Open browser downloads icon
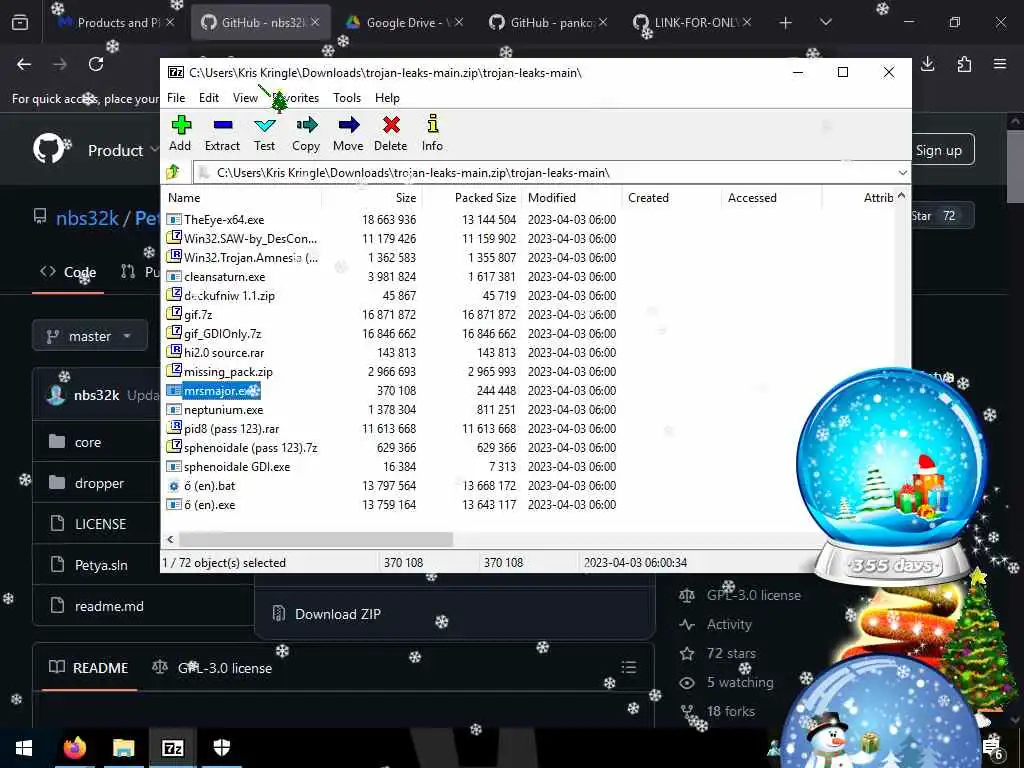 [x=928, y=64]
